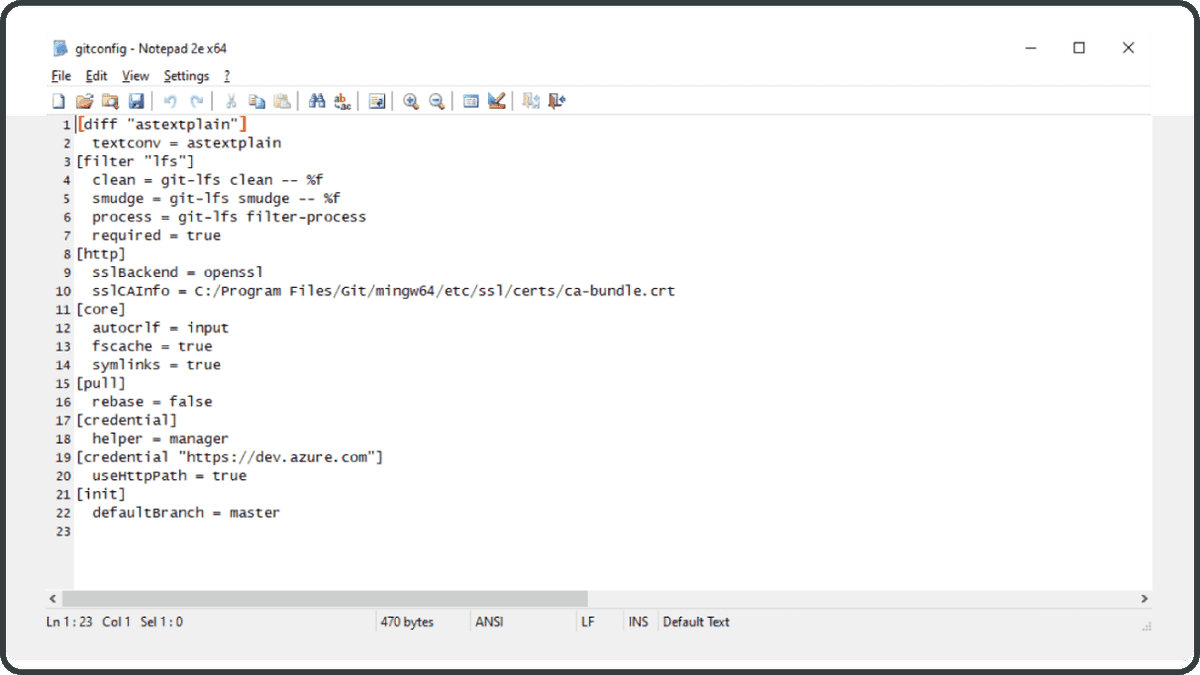Open the Replace dialog

coord(342,100)
